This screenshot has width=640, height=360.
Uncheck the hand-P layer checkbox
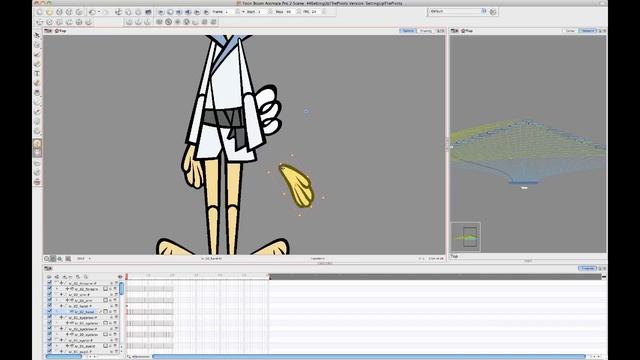tap(49, 306)
